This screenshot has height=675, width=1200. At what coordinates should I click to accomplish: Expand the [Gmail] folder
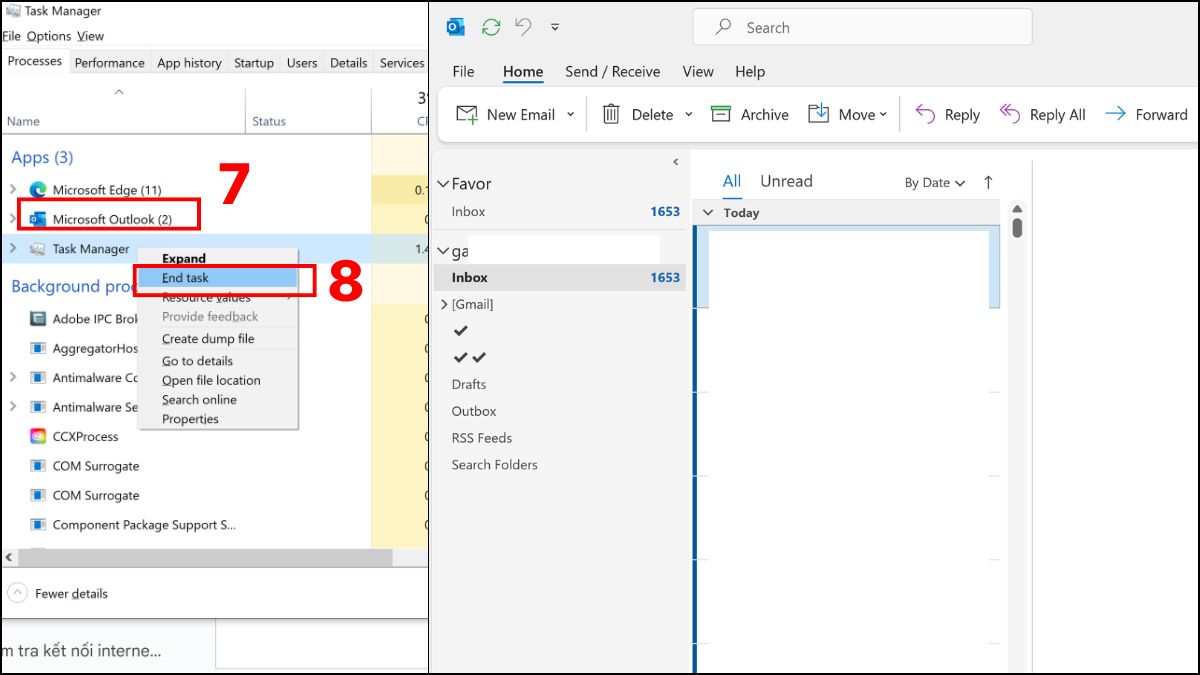coord(444,305)
